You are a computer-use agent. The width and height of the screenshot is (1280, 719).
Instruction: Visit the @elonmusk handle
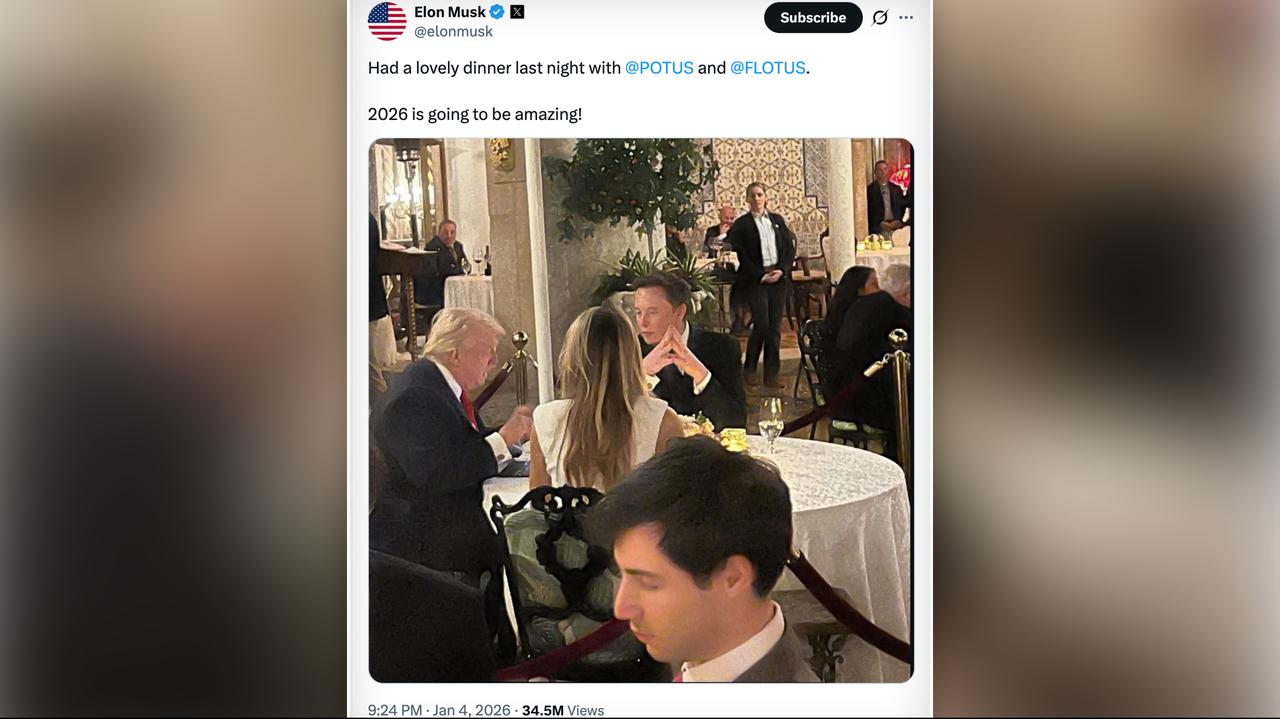[453, 31]
